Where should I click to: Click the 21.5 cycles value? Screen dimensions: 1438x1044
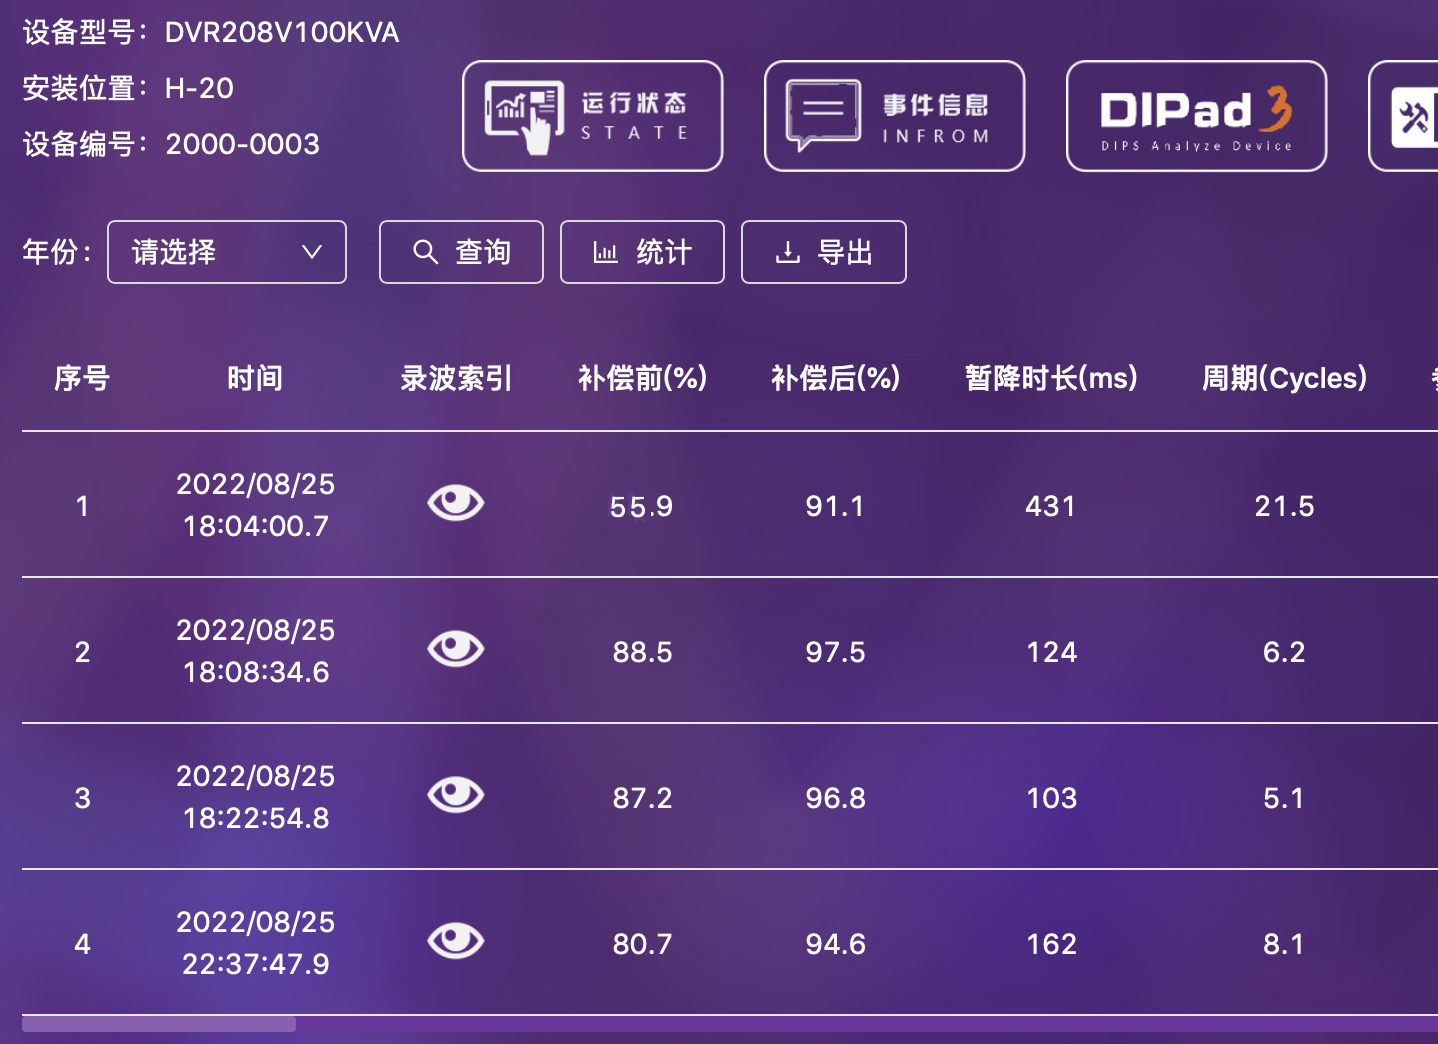pos(1284,507)
